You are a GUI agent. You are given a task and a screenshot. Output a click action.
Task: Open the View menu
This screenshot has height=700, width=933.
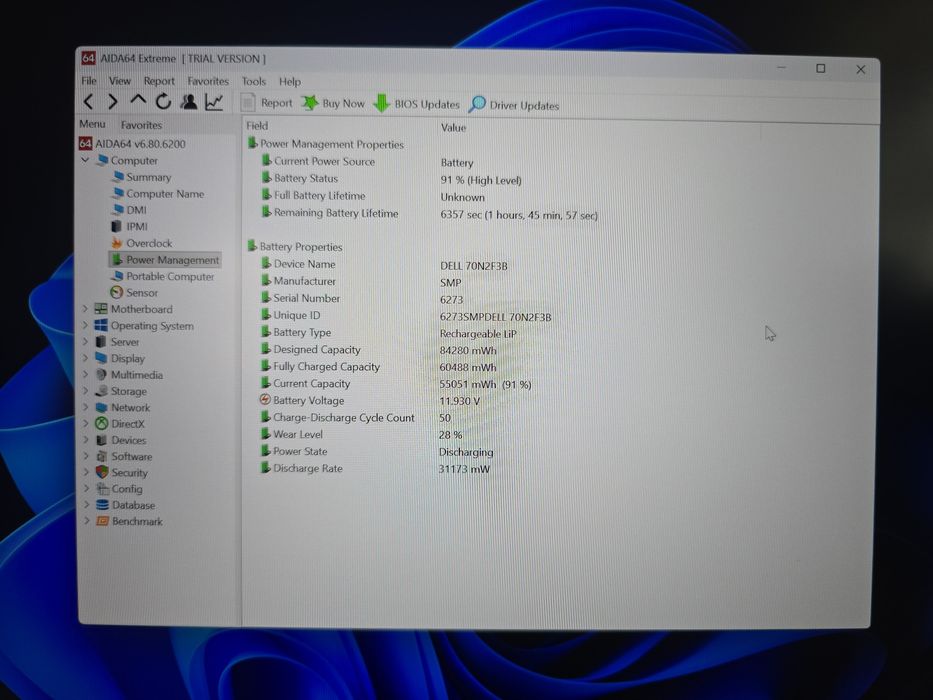point(120,80)
